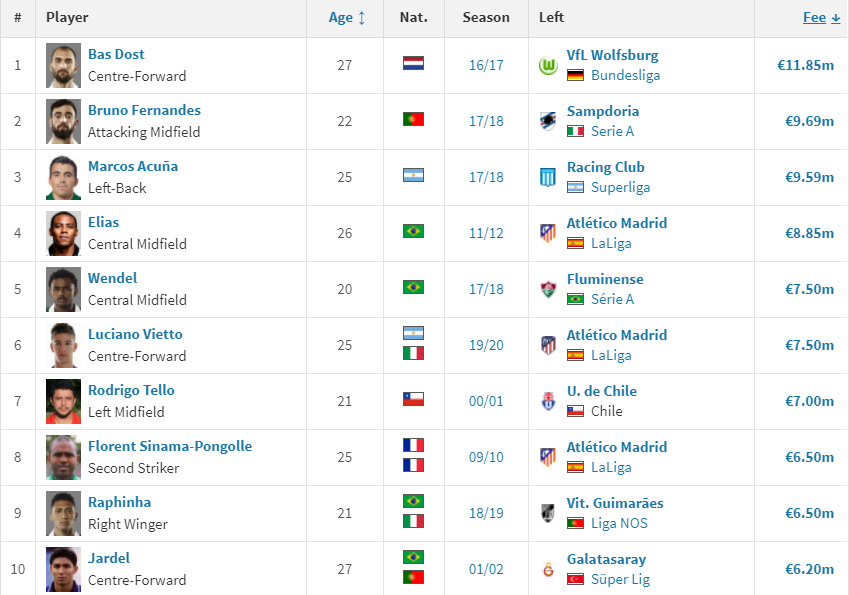Open Bruno Fernandes player profile
The image size is (849, 595).
pyautogui.click(x=144, y=110)
